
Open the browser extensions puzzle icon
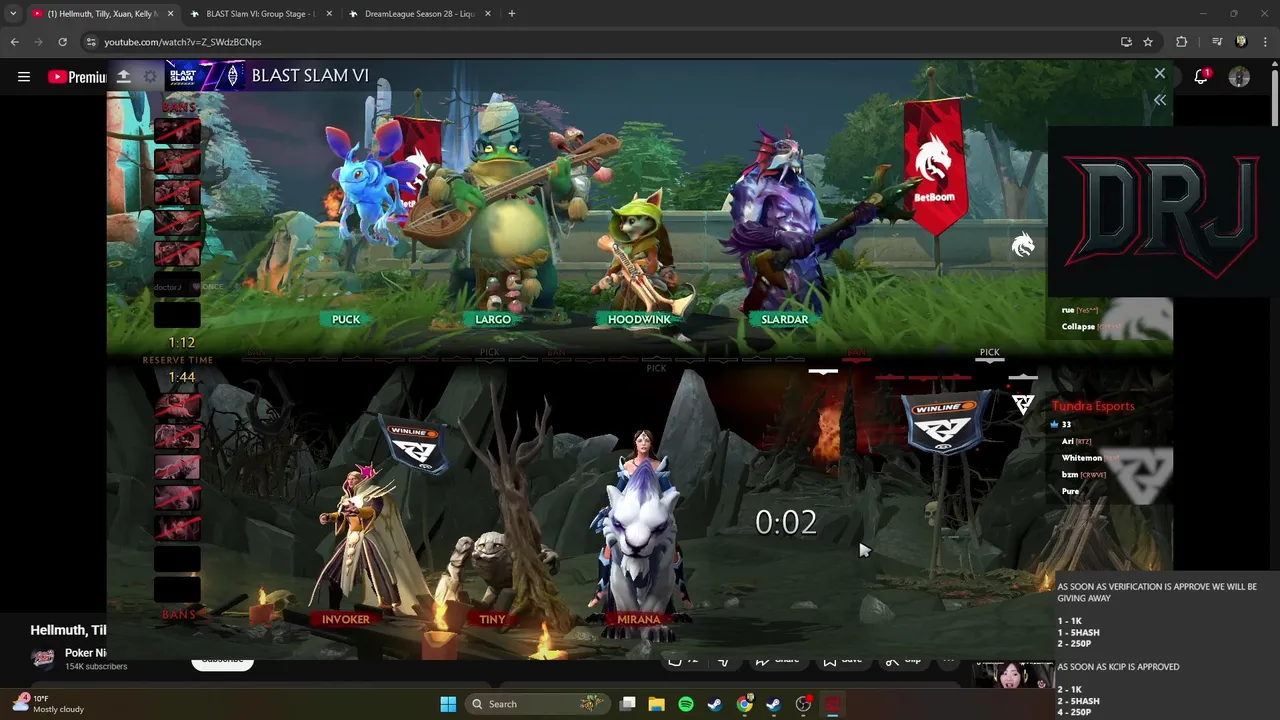point(1182,42)
